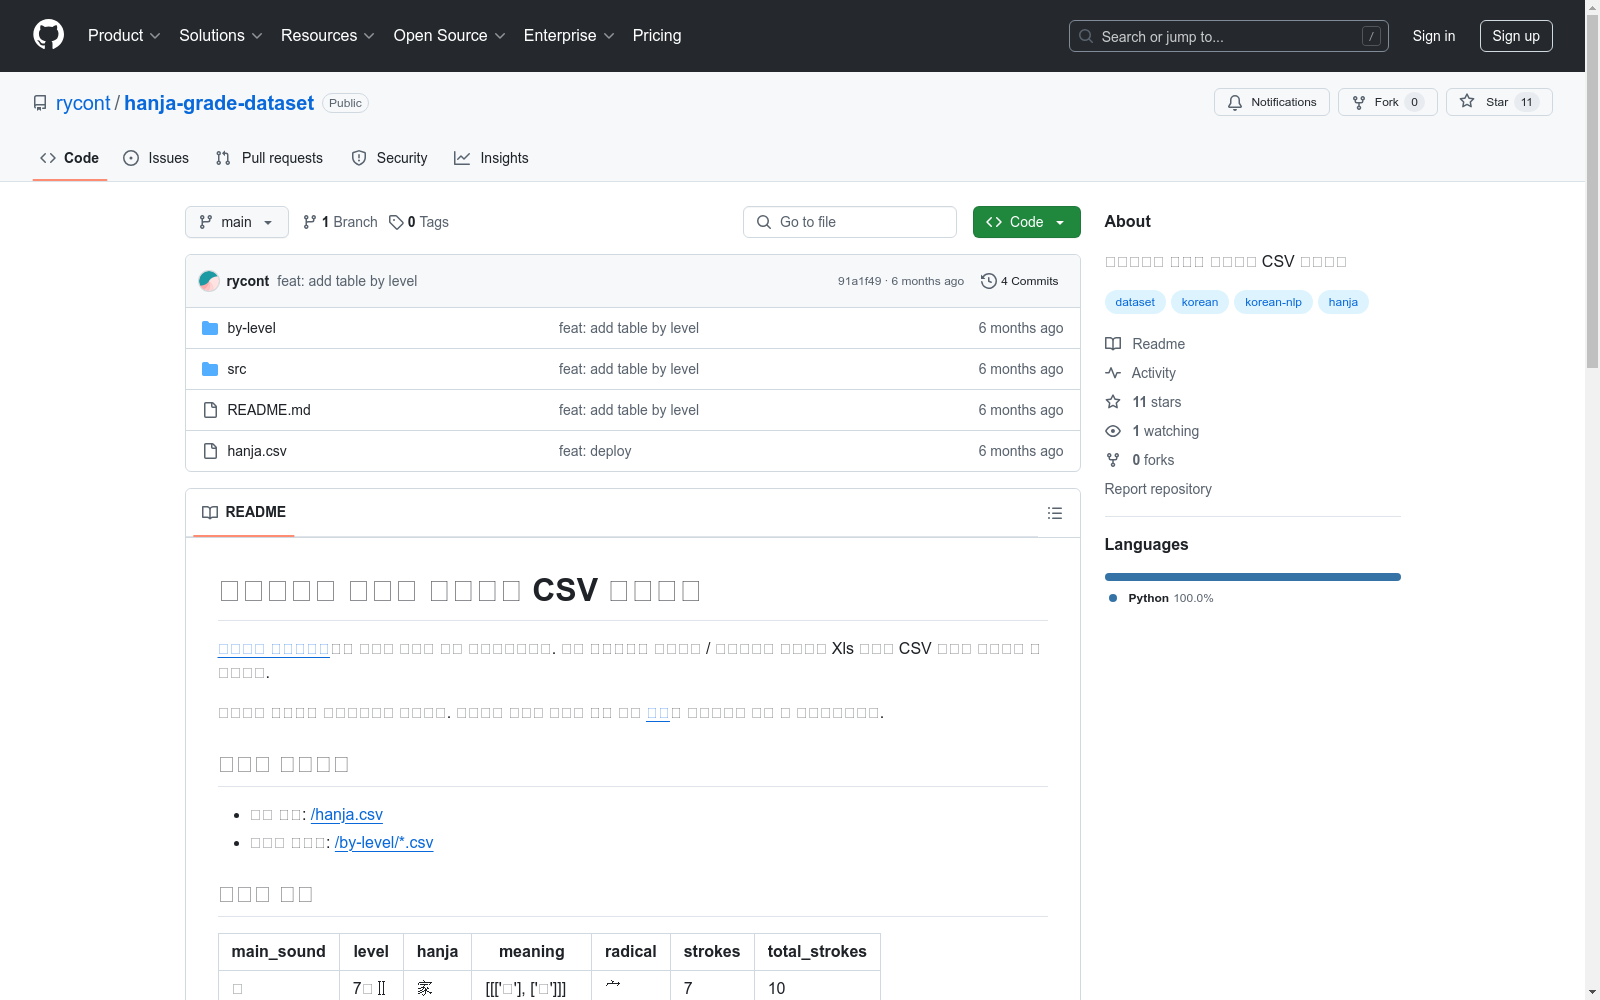The image size is (1600, 1000).
Task: Expand the Solutions menu
Action: (x=220, y=35)
